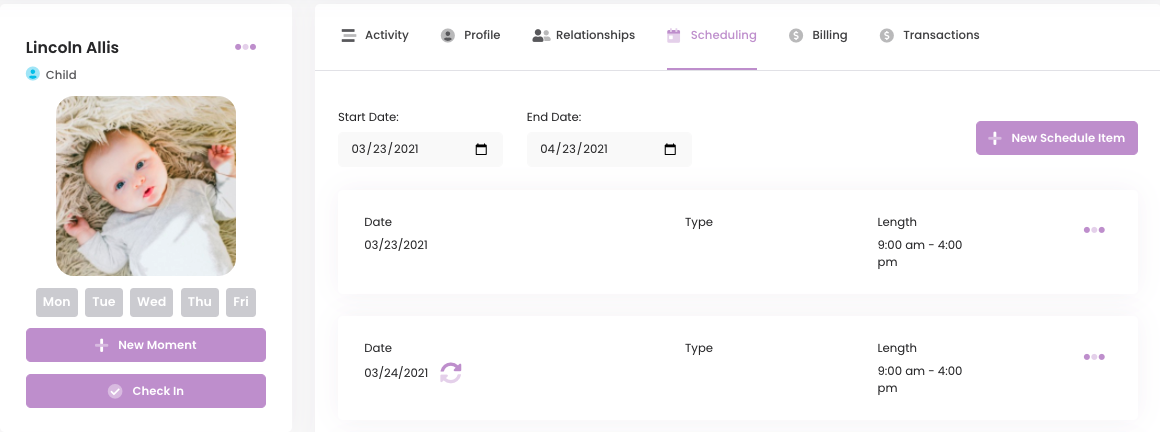
Task: Toggle the Wed day chip
Action: tap(151, 302)
